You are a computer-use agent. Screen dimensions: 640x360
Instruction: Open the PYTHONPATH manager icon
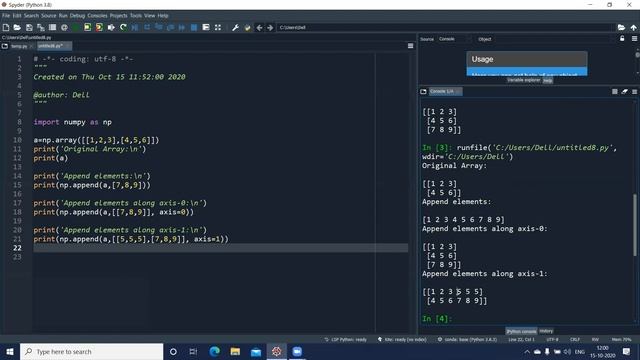coord(247,28)
